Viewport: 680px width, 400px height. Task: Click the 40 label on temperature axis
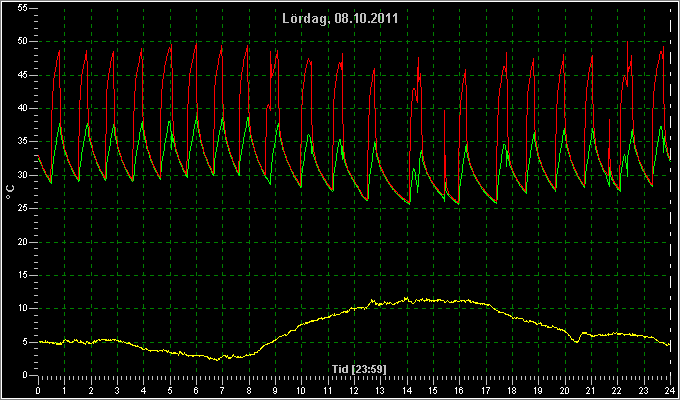click(x=23, y=108)
